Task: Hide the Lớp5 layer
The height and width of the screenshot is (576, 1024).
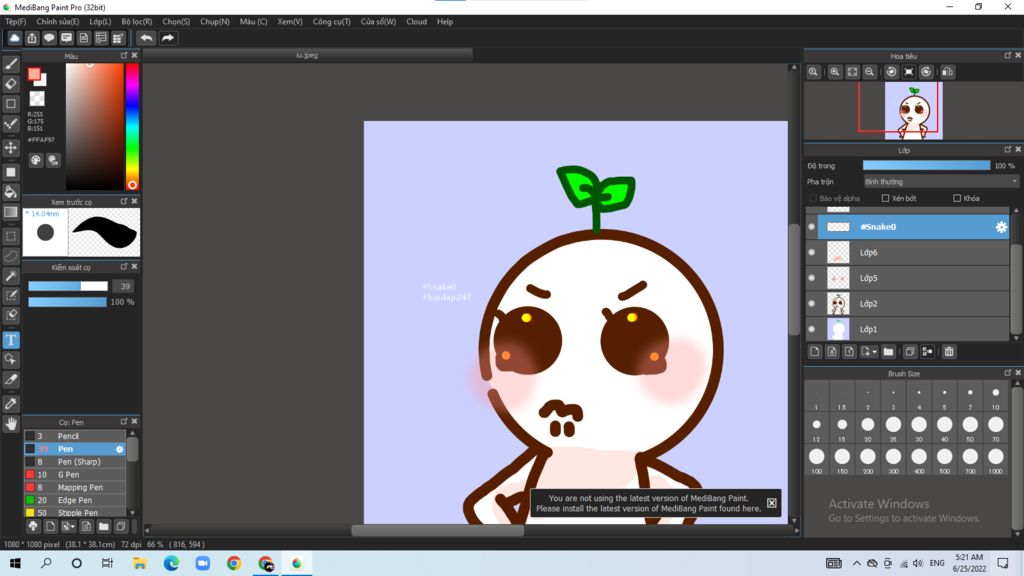Action: click(812, 278)
